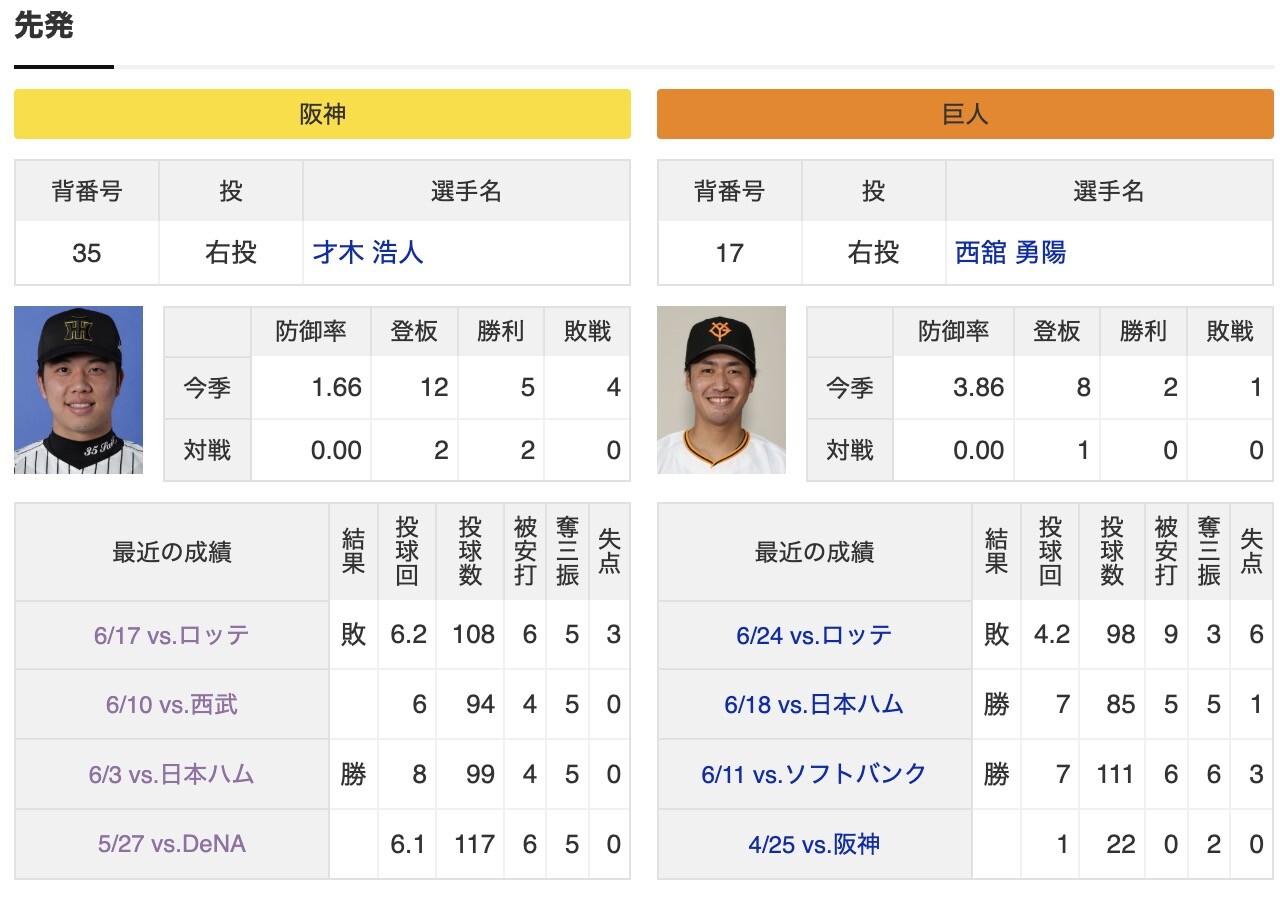Open the 6/11 vs.ソフトバンク game details
Screen dimensions: 1280x898
click(x=814, y=774)
